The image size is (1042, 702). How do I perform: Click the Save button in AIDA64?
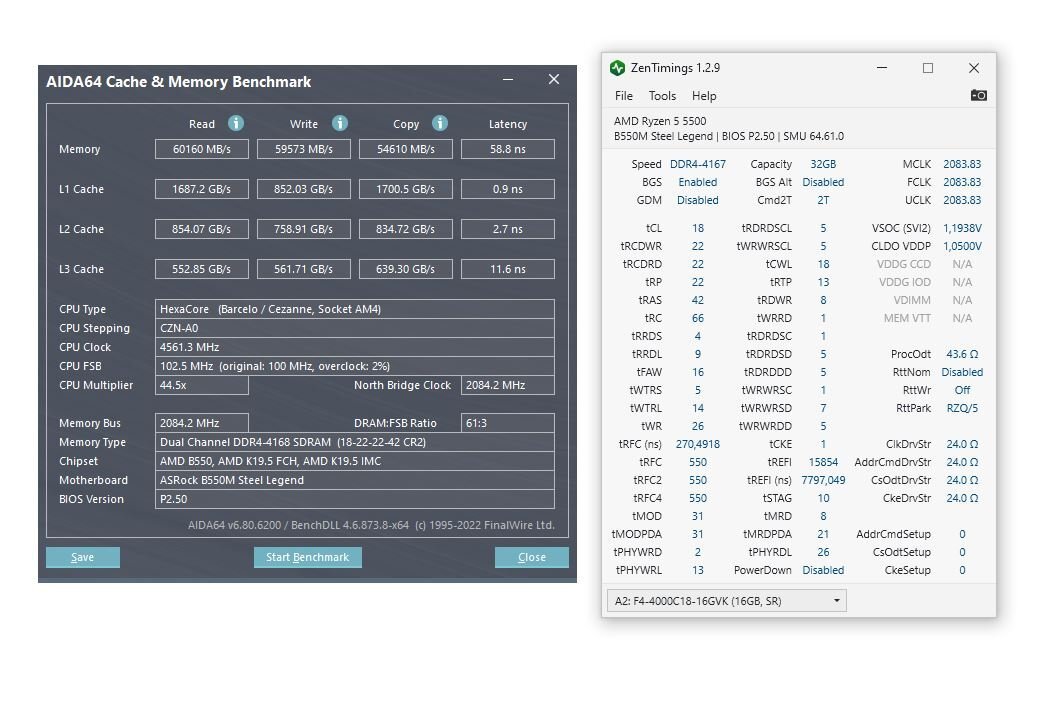click(82, 557)
